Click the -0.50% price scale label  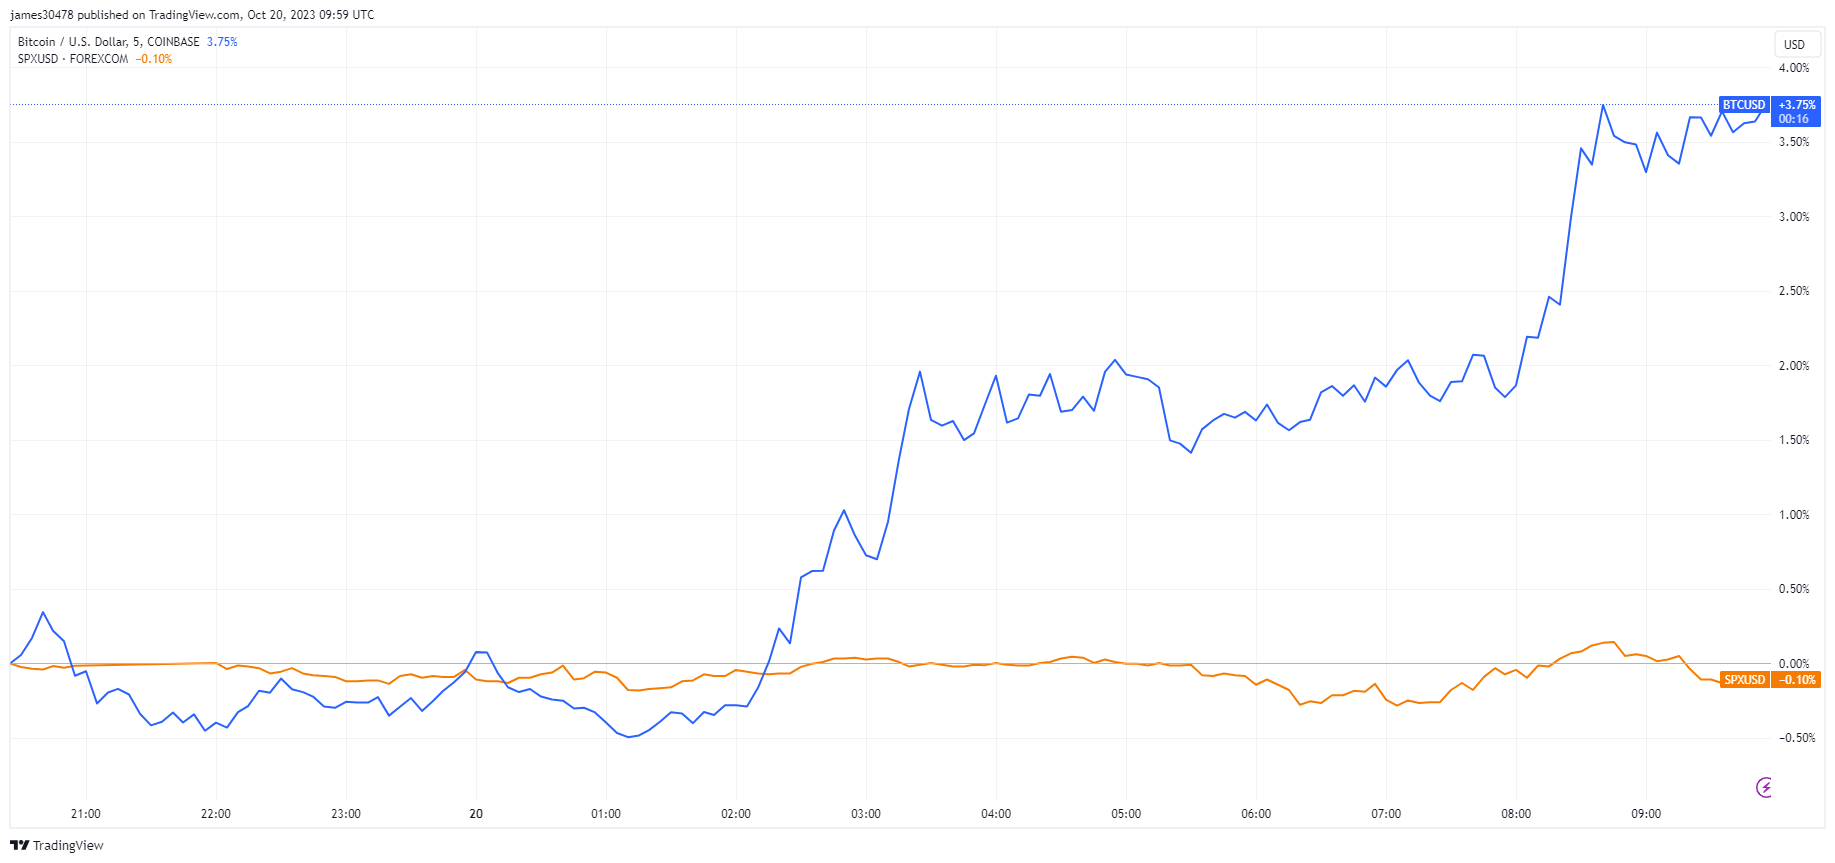tap(1796, 738)
